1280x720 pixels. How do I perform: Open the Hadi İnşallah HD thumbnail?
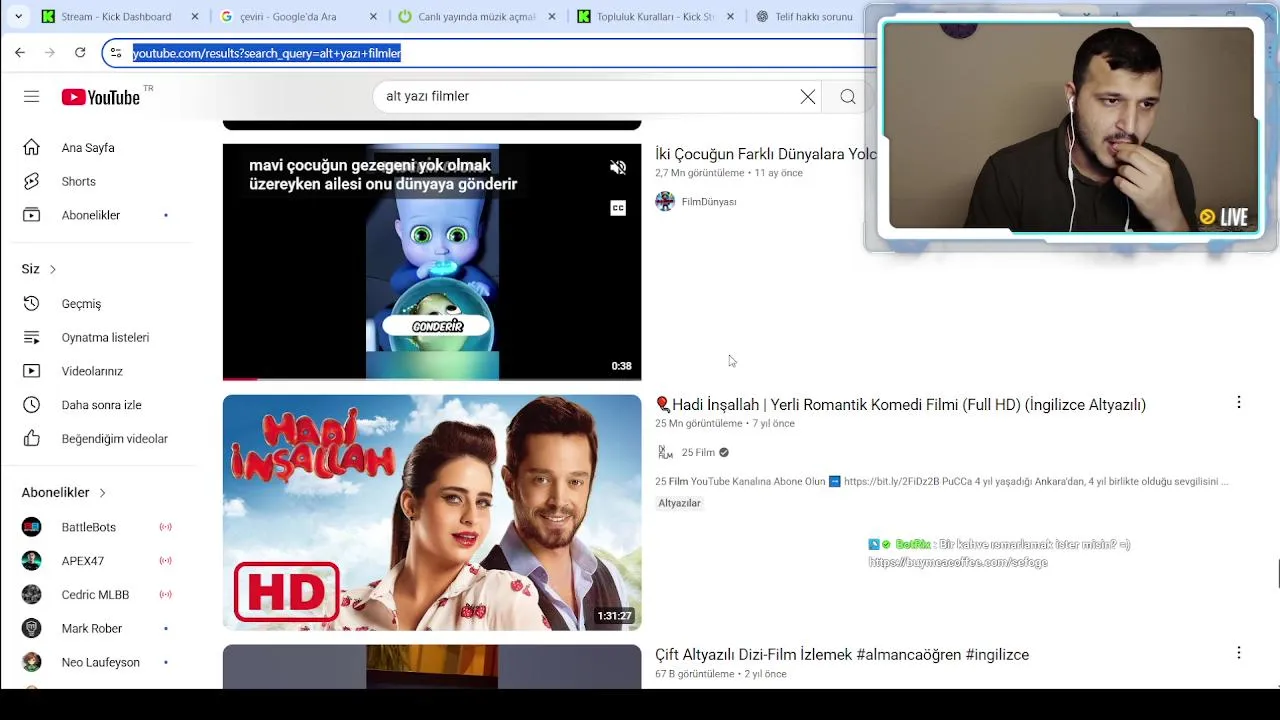(432, 512)
